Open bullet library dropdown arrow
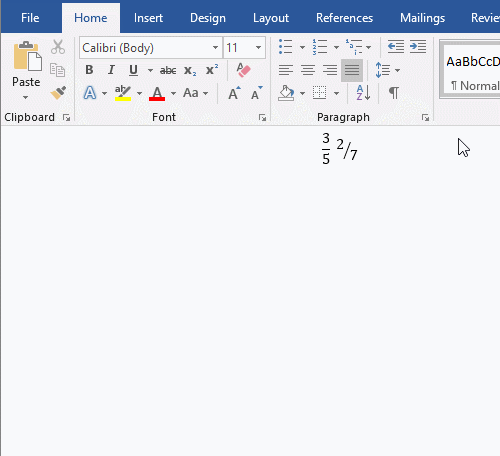 302,47
